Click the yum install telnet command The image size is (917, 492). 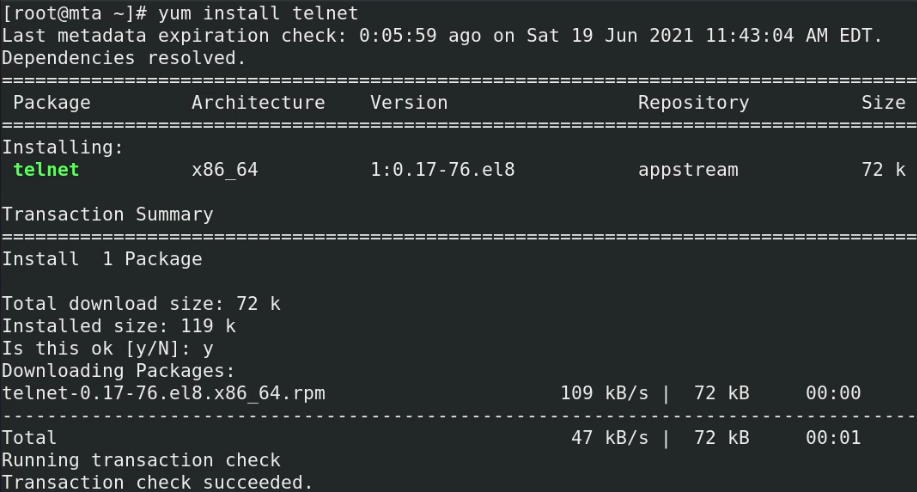(x=258, y=13)
